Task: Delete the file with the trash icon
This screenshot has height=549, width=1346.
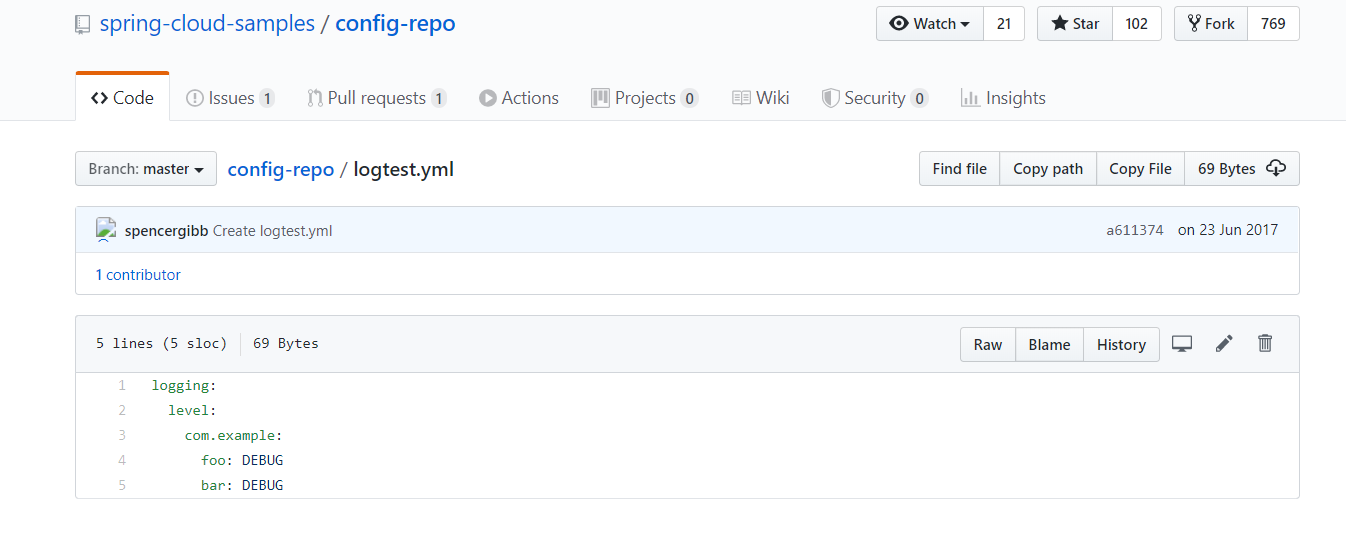Action: click(1265, 343)
